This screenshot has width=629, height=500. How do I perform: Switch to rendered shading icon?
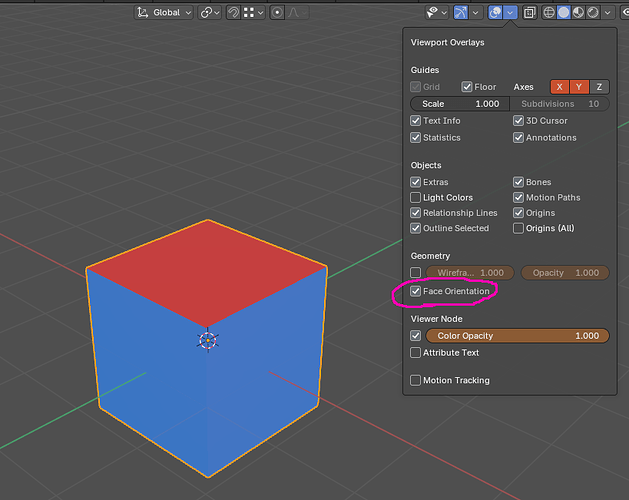[593, 12]
